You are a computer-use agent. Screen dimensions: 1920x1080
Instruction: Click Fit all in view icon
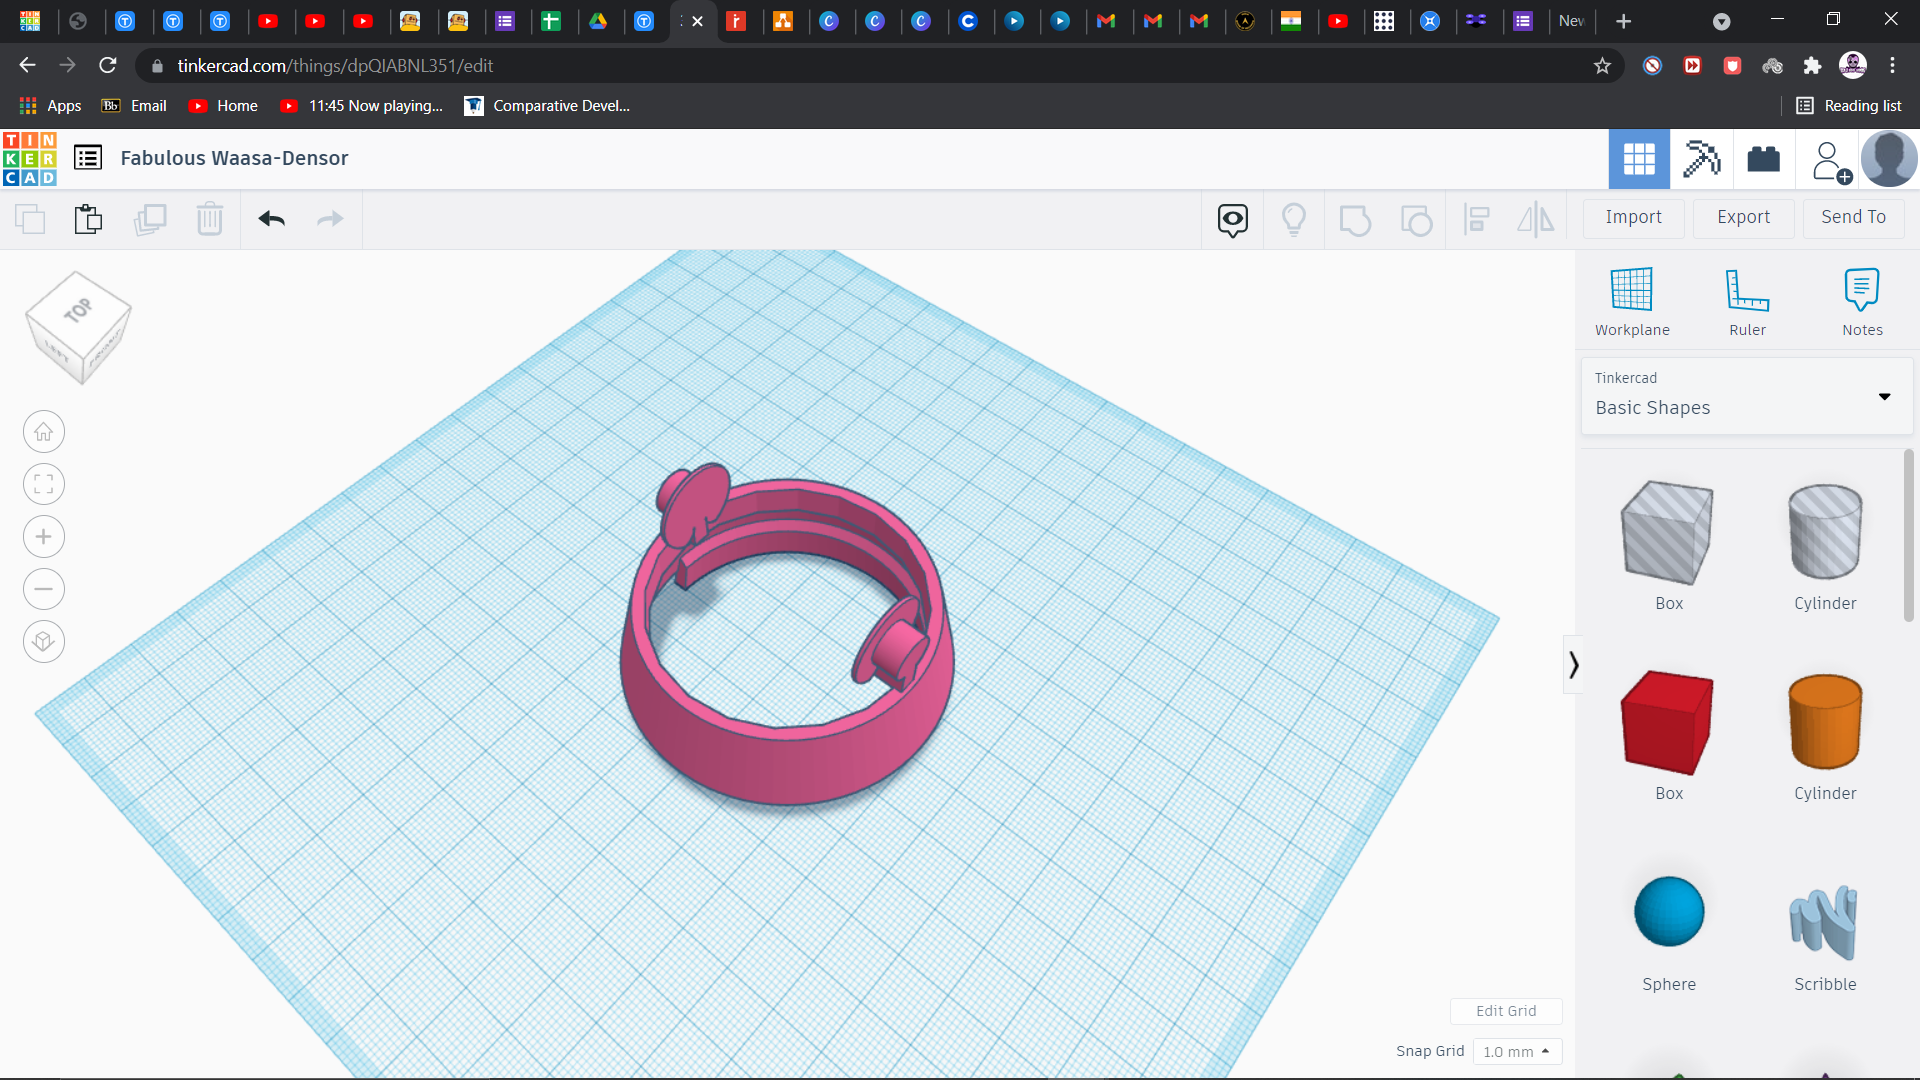tap(44, 485)
